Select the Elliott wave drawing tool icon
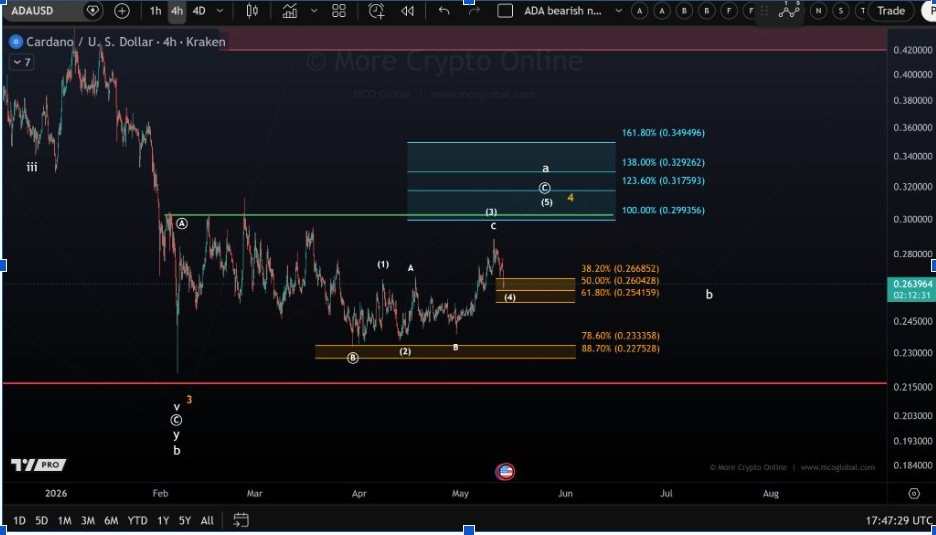The image size is (936, 535). [x=789, y=10]
